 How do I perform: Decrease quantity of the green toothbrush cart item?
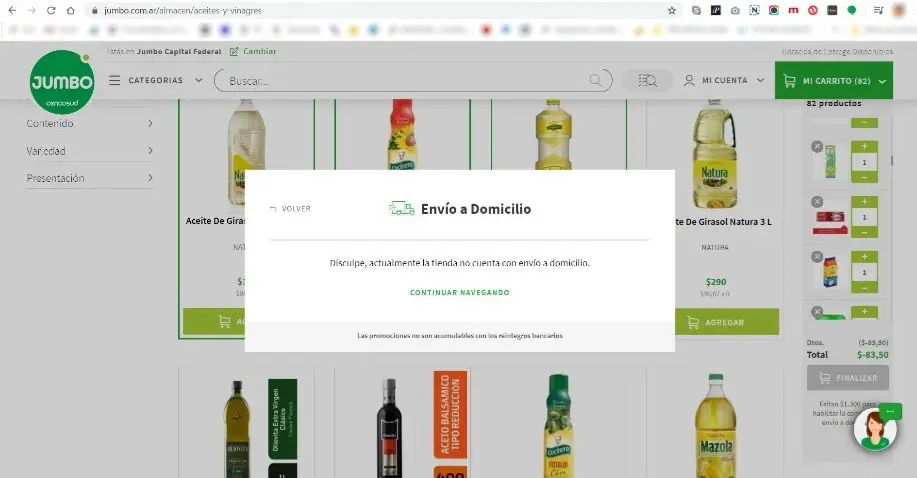coord(864,177)
